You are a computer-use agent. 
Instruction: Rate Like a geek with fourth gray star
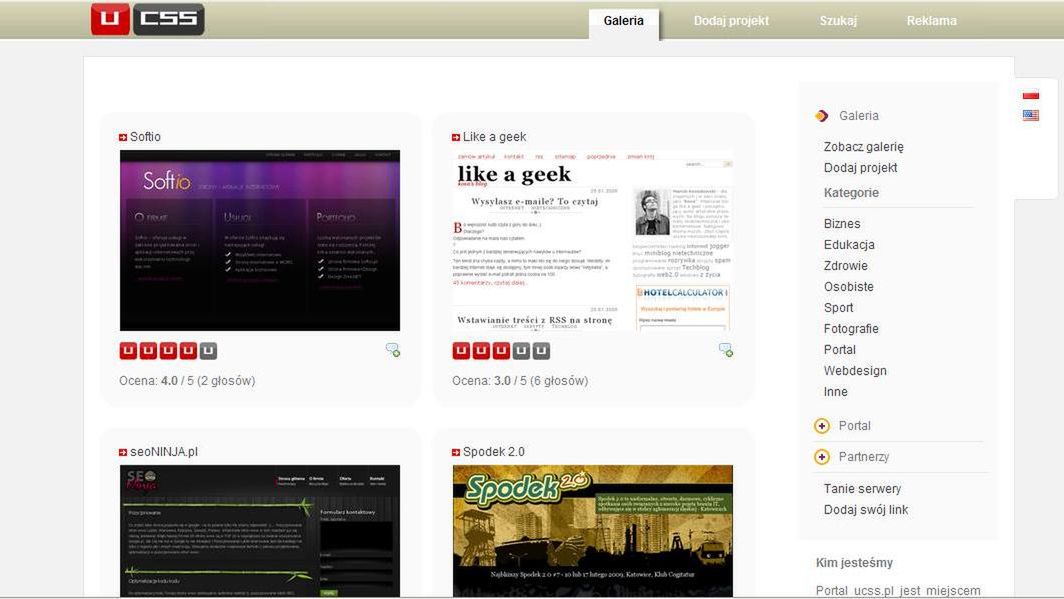521,351
